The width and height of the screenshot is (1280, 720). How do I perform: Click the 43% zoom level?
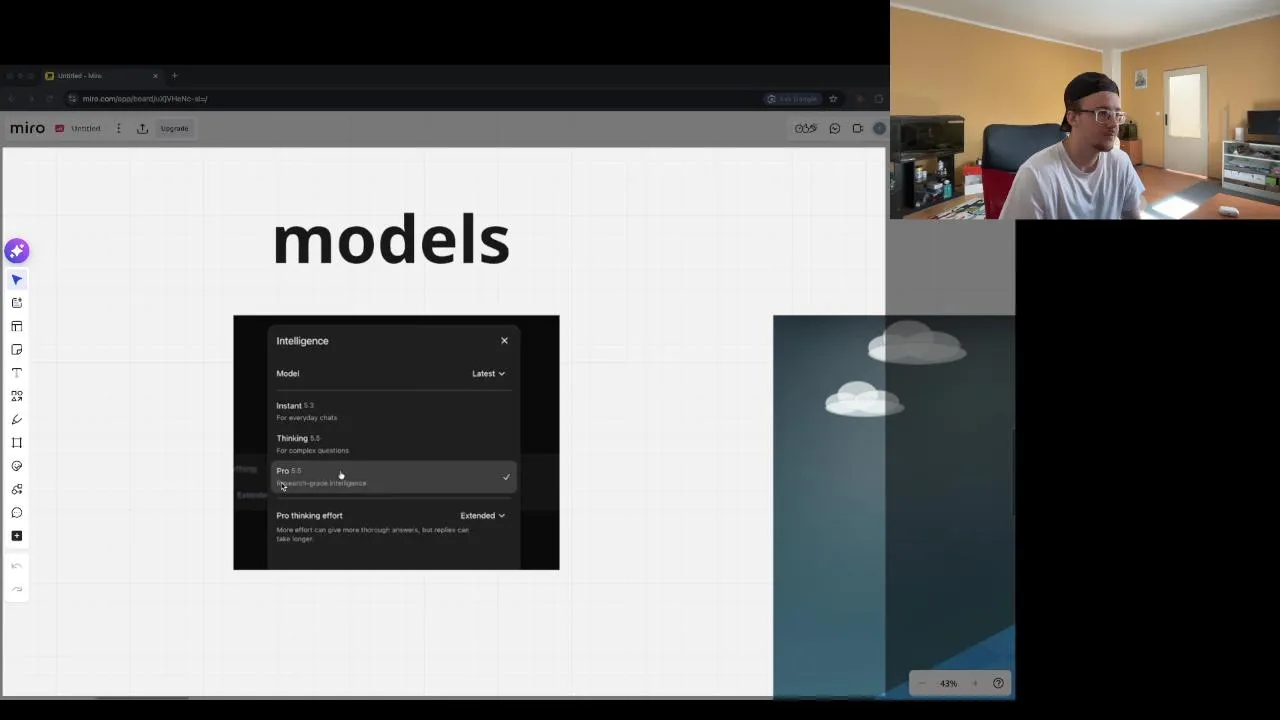click(948, 683)
